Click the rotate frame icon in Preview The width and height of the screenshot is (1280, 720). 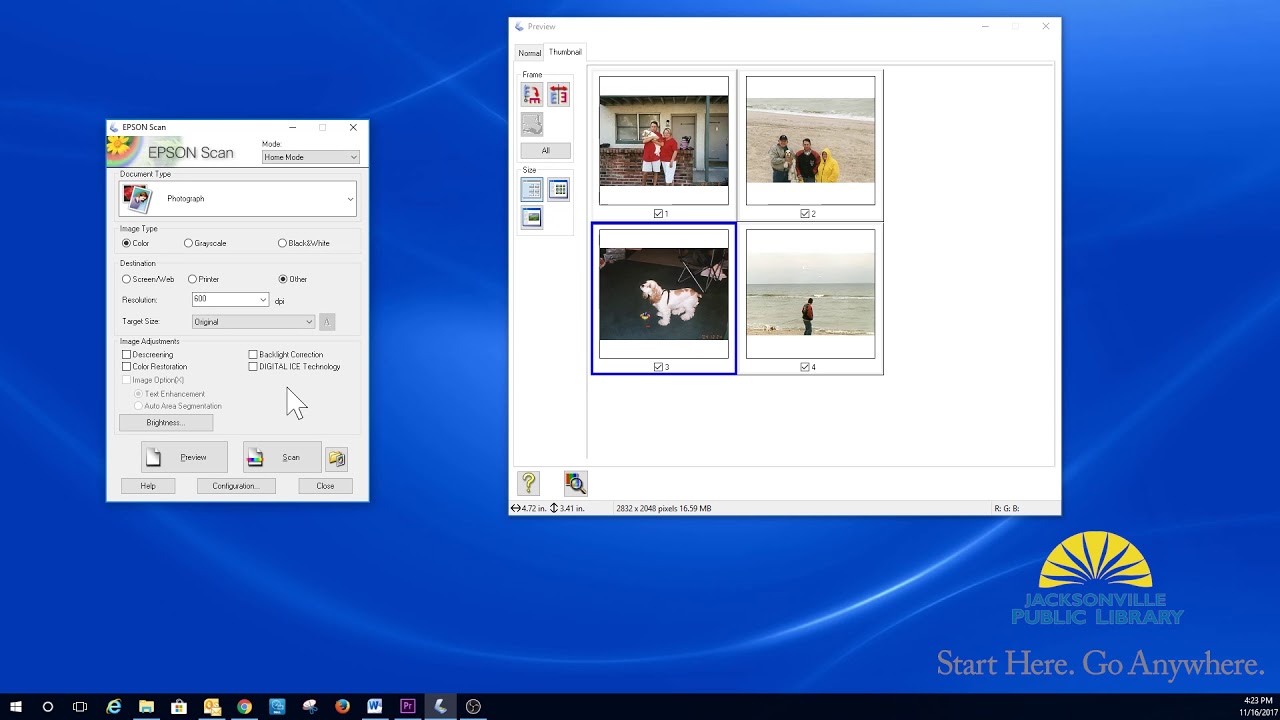[x=532, y=95]
